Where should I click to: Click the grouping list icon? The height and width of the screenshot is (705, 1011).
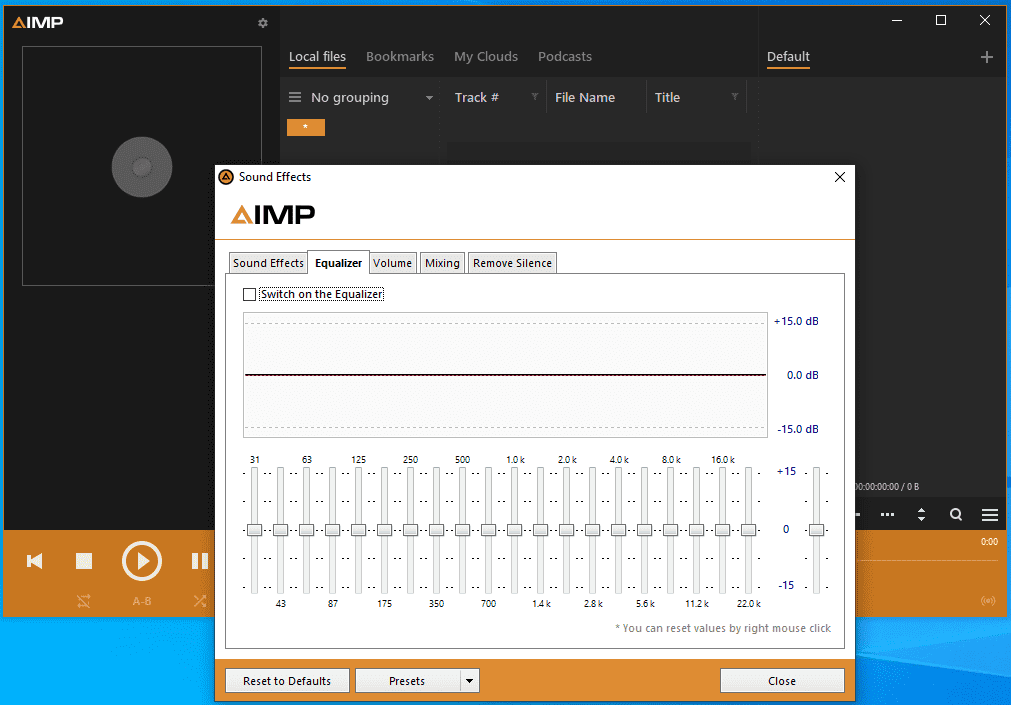pyautogui.click(x=295, y=97)
